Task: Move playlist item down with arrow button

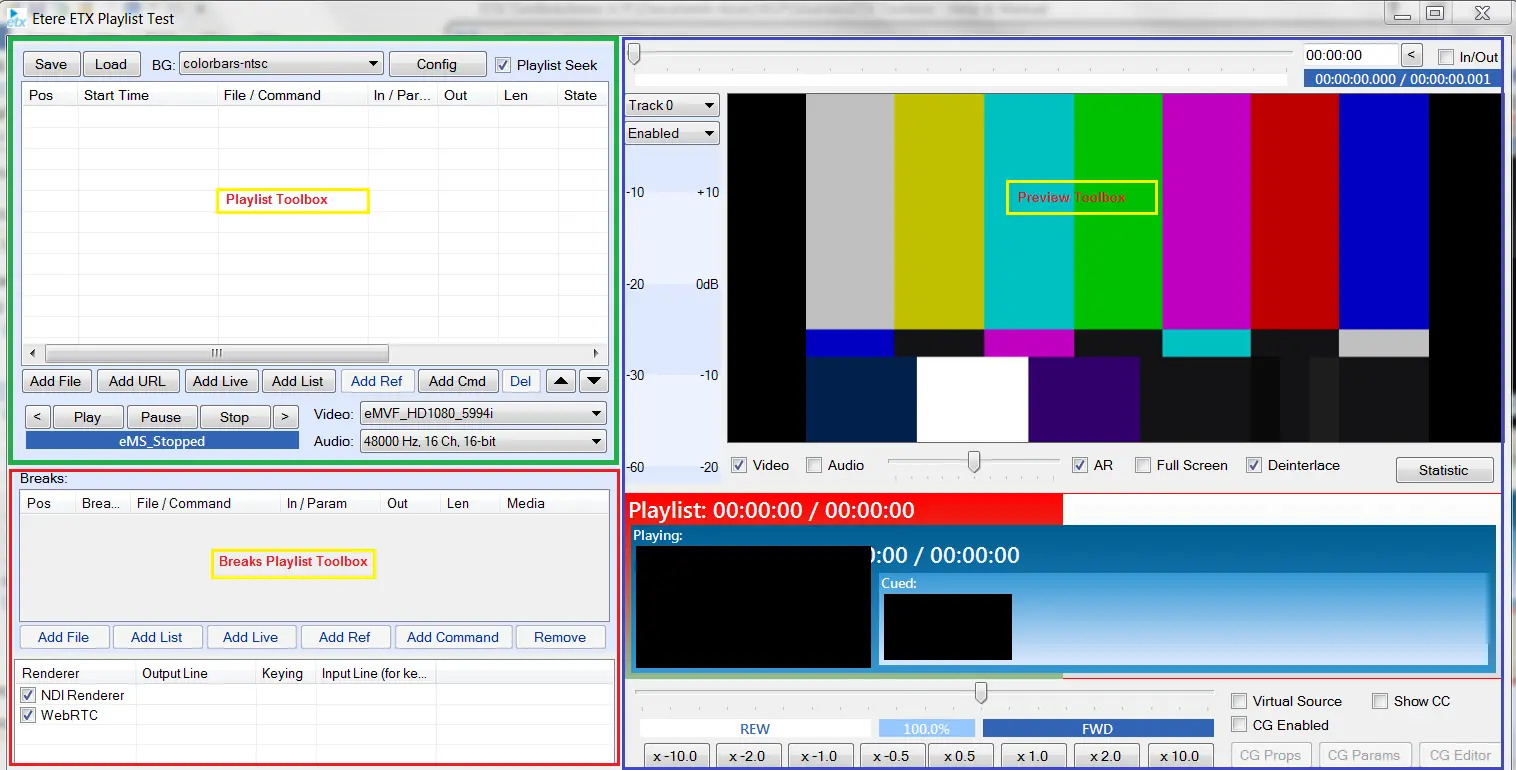Action: point(594,381)
